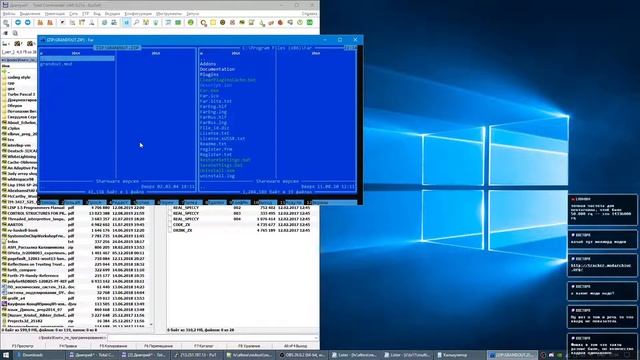The height and width of the screenshot is (360, 640).
Task: Focus the Total Commander command line field
Action: (212, 338)
